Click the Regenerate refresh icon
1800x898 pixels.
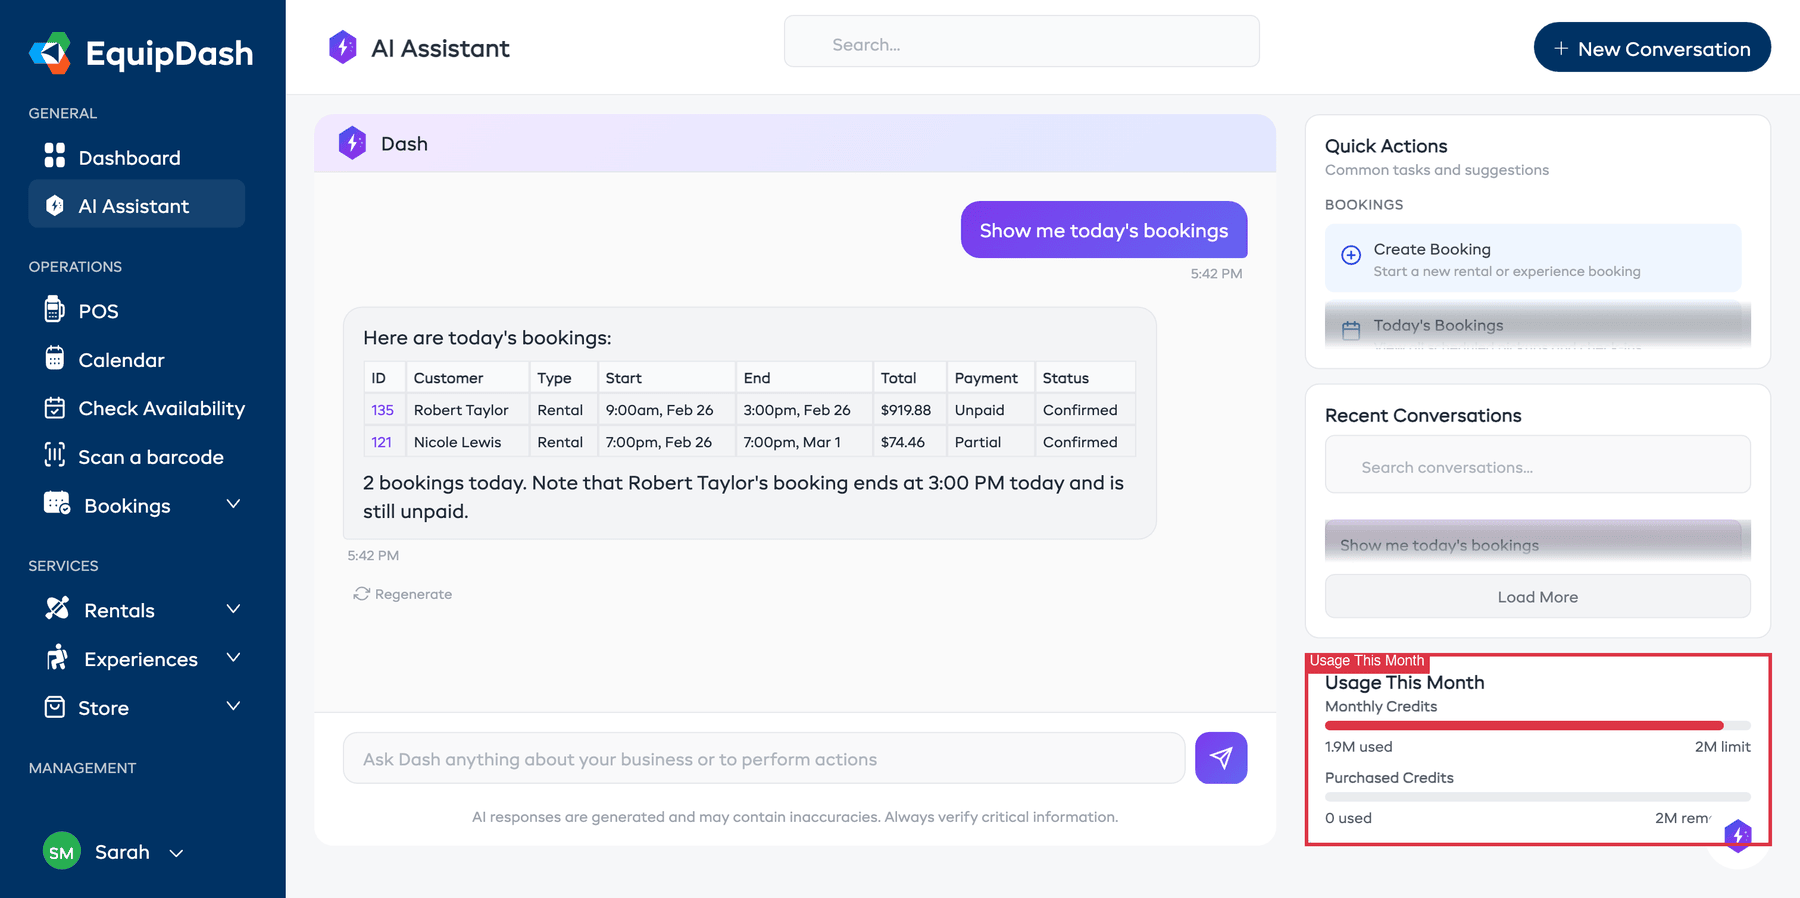tap(361, 594)
